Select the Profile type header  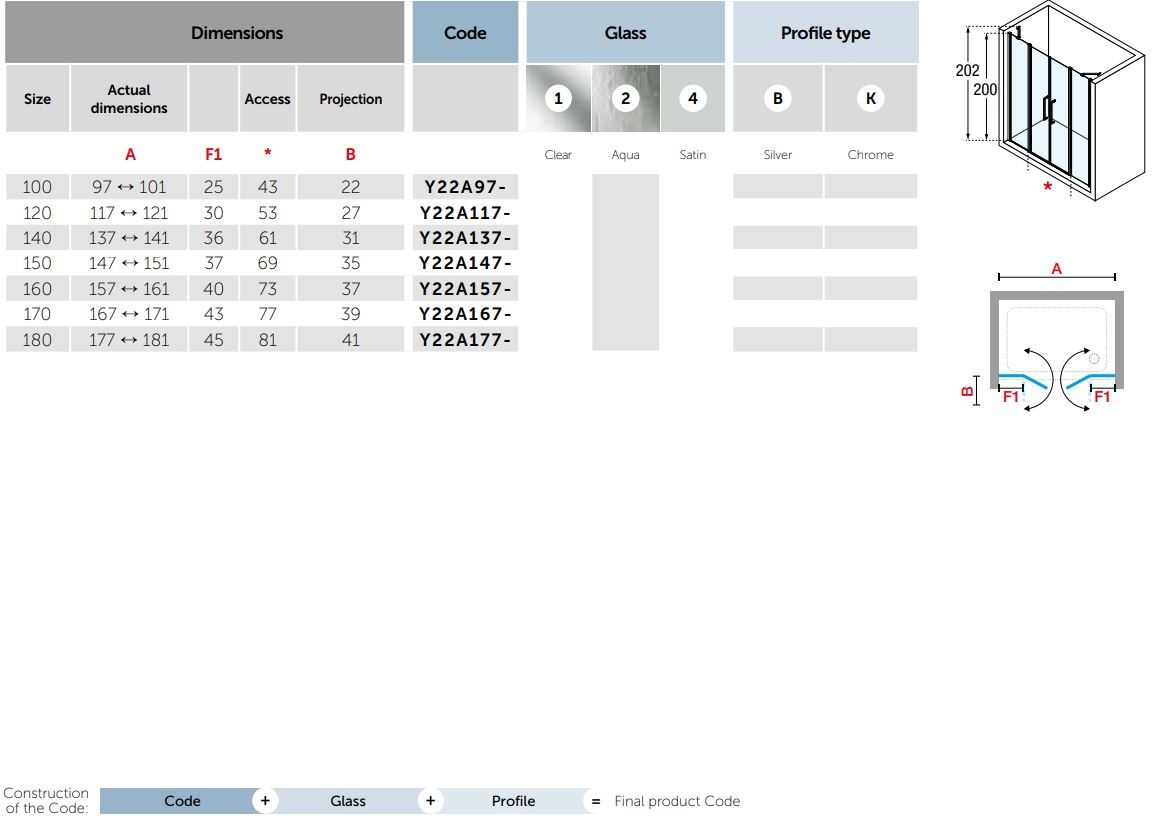coord(825,33)
